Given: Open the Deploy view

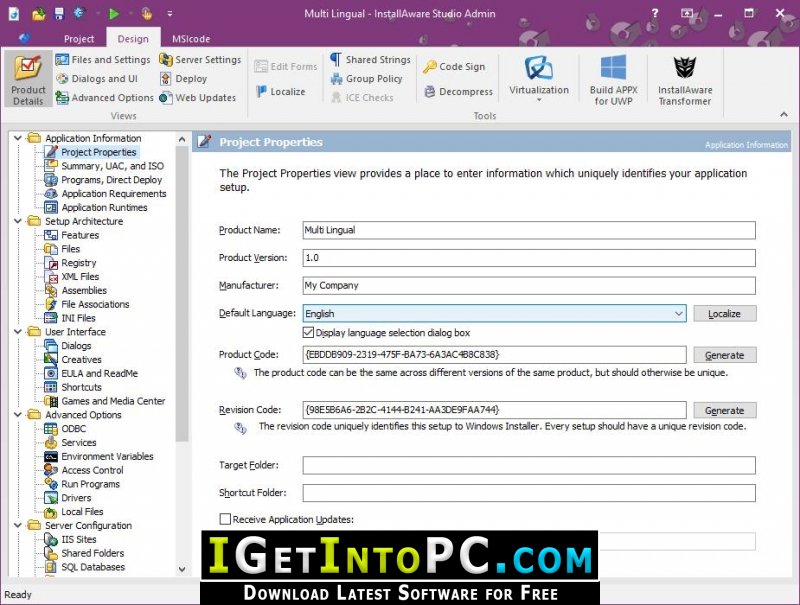Looking at the screenshot, I should click(x=184, y=79).
